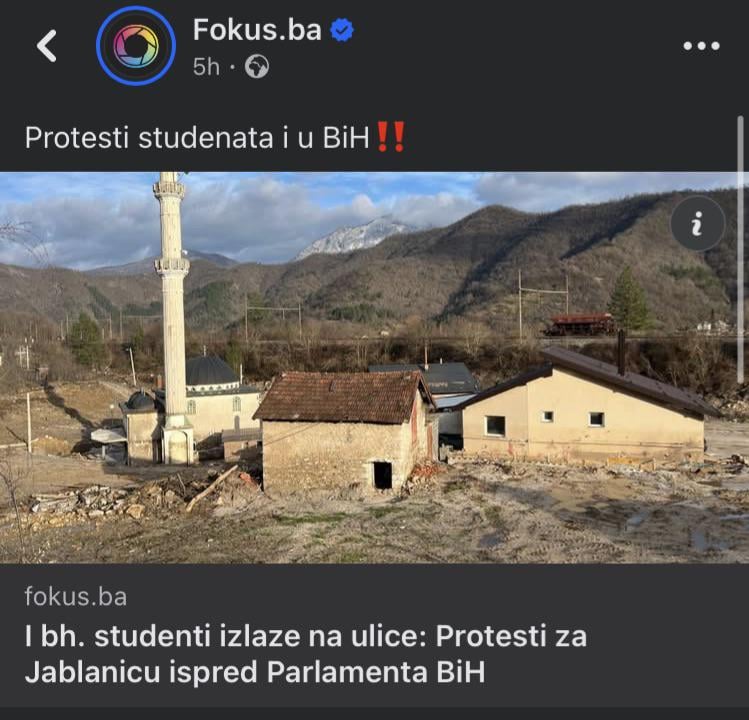Open 'Jablanicu ispred Parlamenta BiH' headline line
749x720 pixels.
tap(255, 672)
